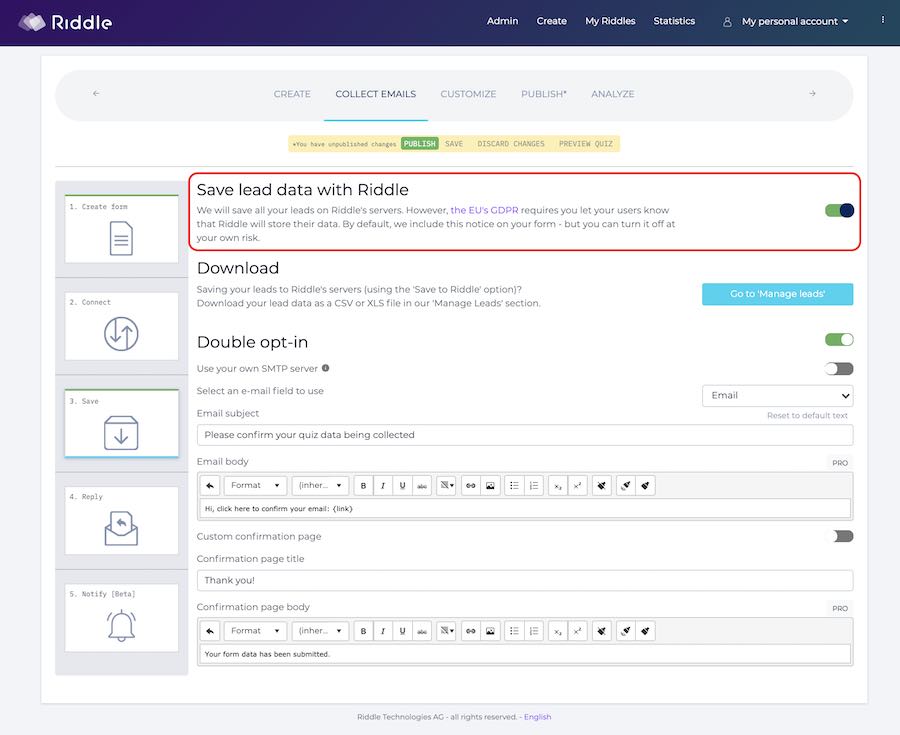Image resolution: width=900 pixels, height=735 pixels.
Task: Click undo in the Confirmation page body toolbar
Action: [x=210, y=631]
